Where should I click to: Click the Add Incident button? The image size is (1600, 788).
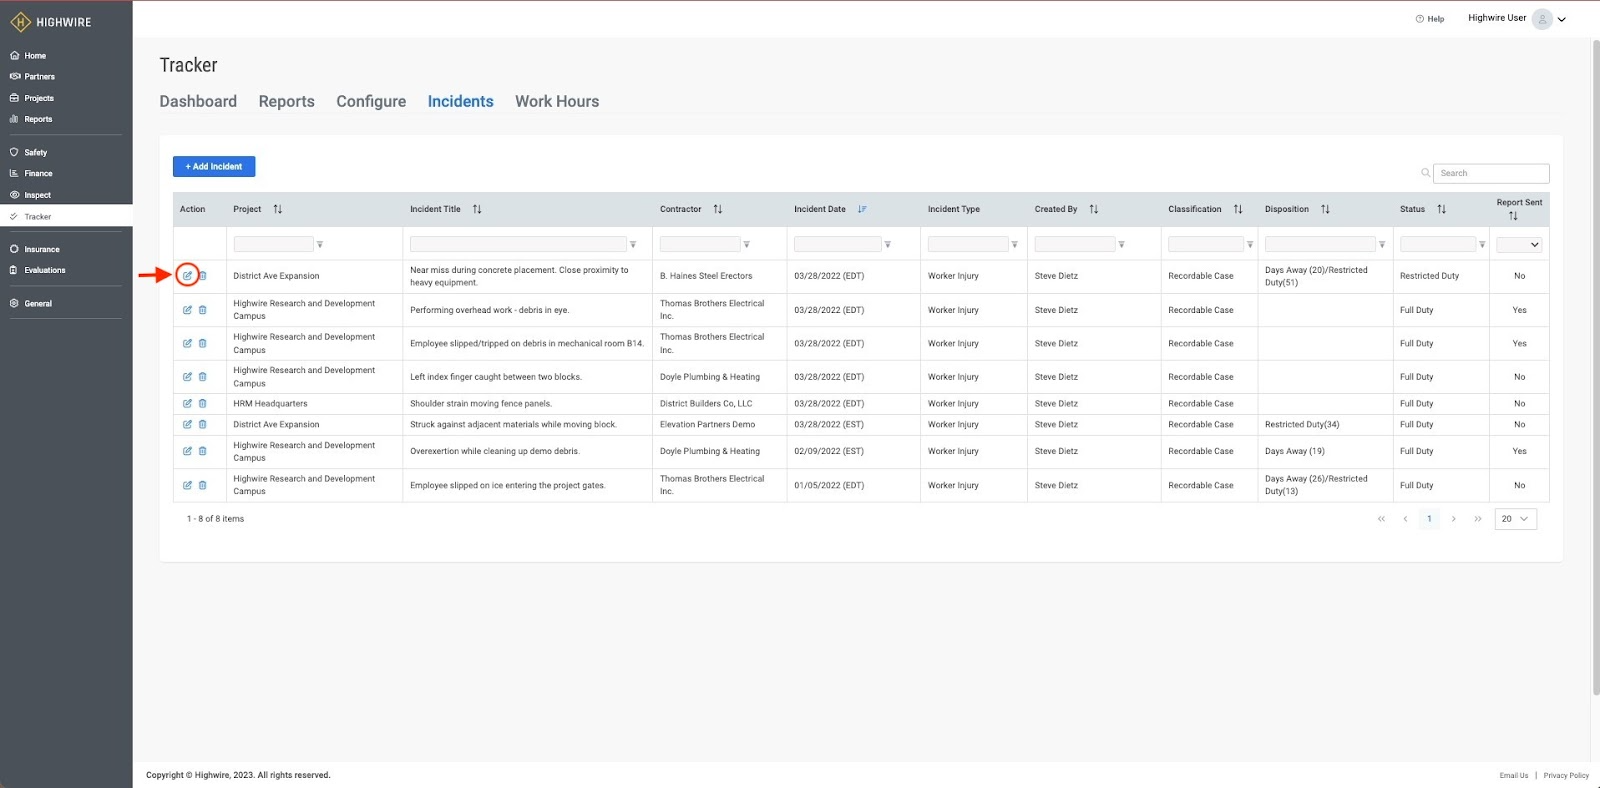pyautogui.click(x=214, y=166)
